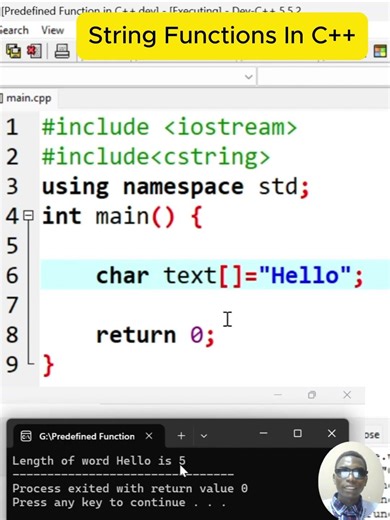The height and width of the screenshot is (520, 390).
Task: Open a new terminal tab with plus
Action: pos(181,436)
